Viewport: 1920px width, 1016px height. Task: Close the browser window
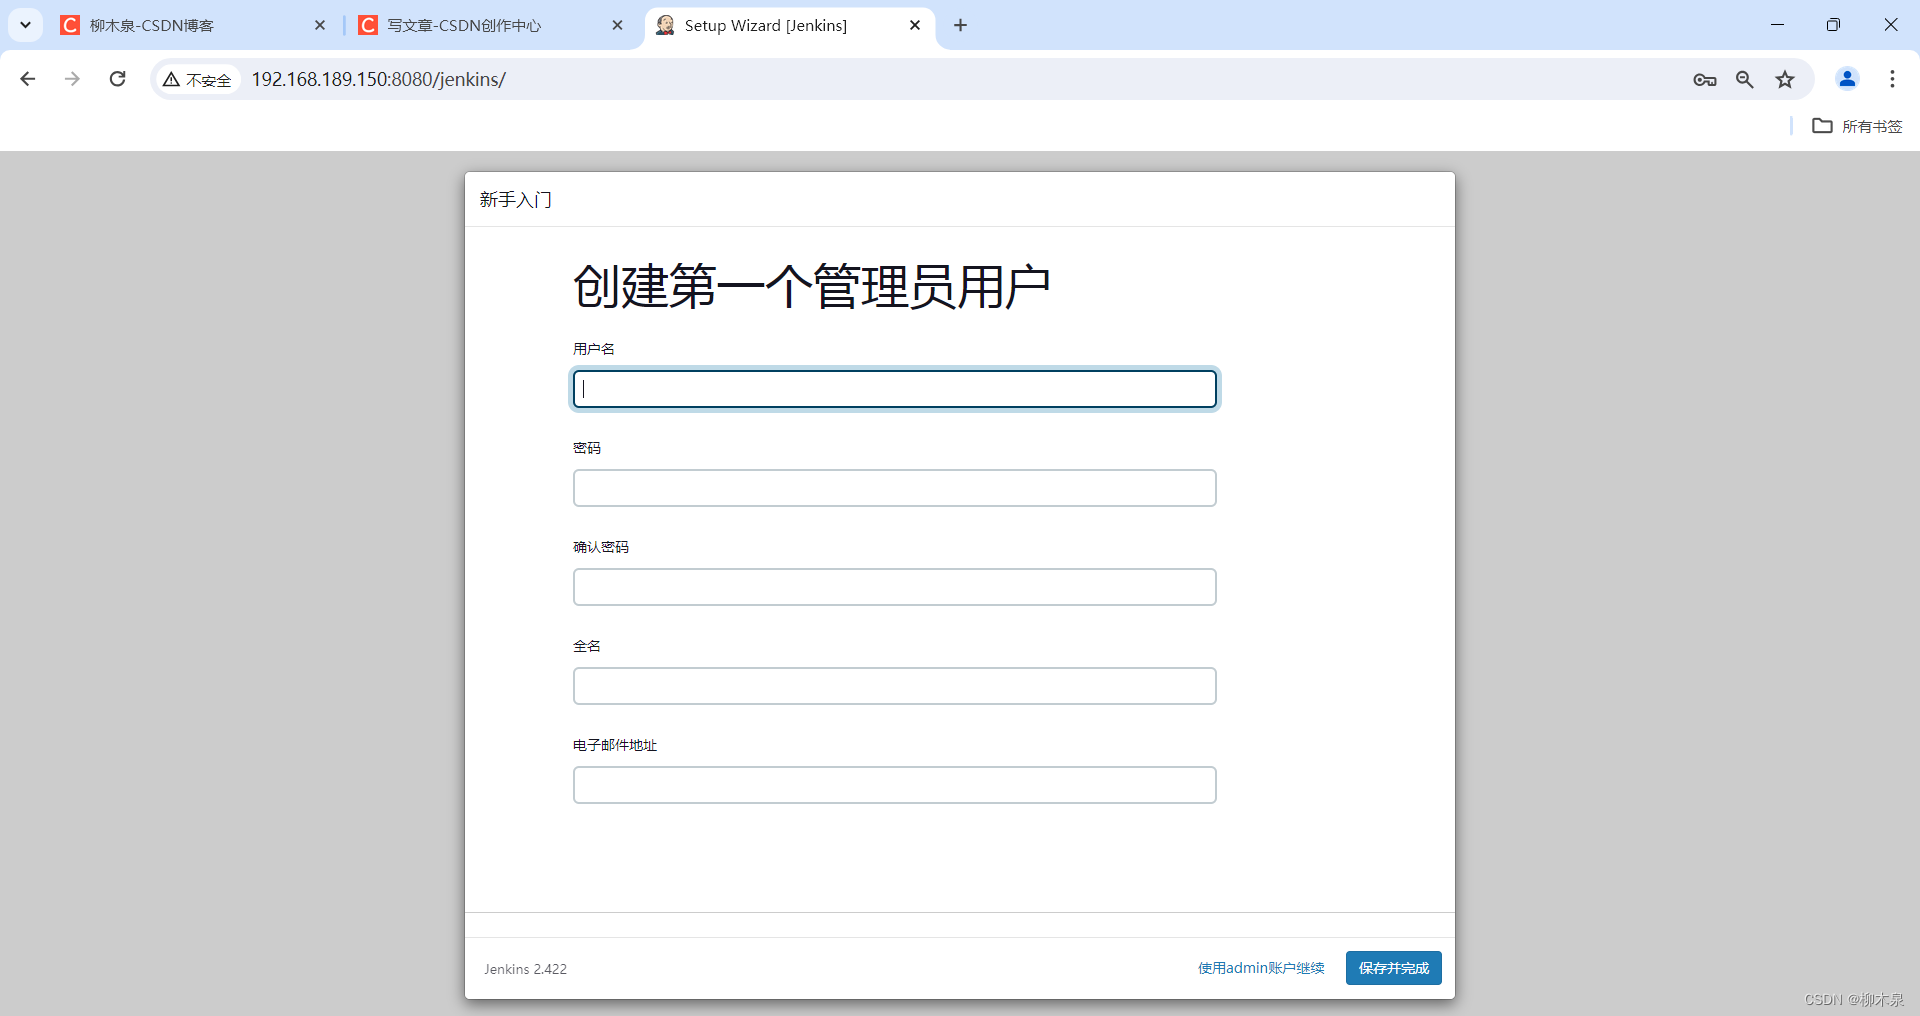(x=1890, y=25)
